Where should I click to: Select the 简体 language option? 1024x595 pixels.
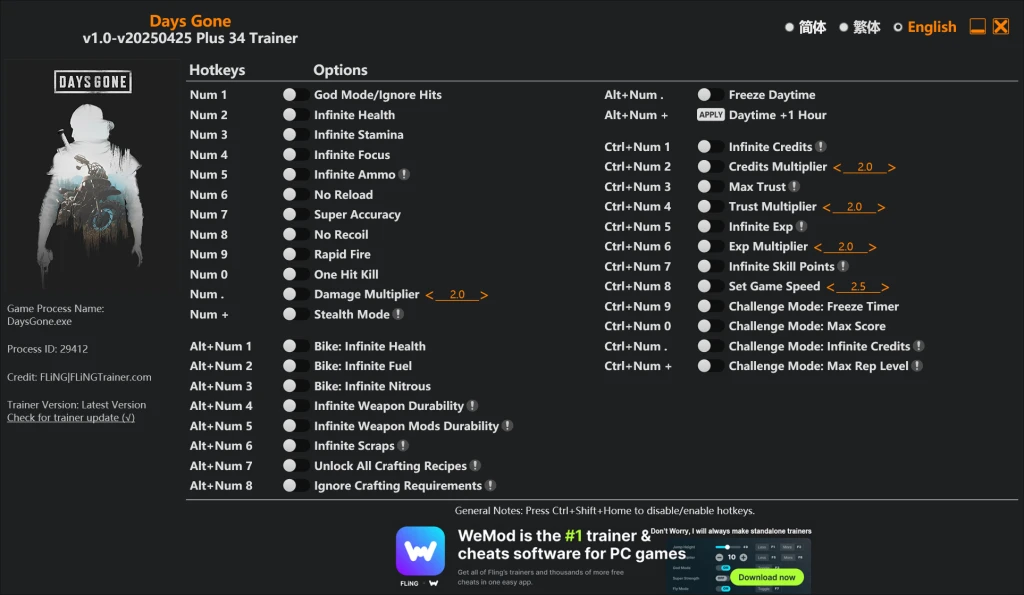point(805,27)
